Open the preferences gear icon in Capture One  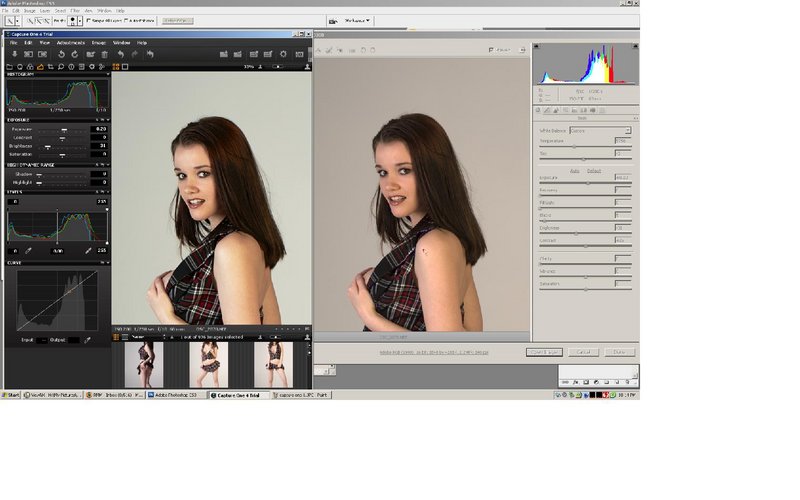284,54
